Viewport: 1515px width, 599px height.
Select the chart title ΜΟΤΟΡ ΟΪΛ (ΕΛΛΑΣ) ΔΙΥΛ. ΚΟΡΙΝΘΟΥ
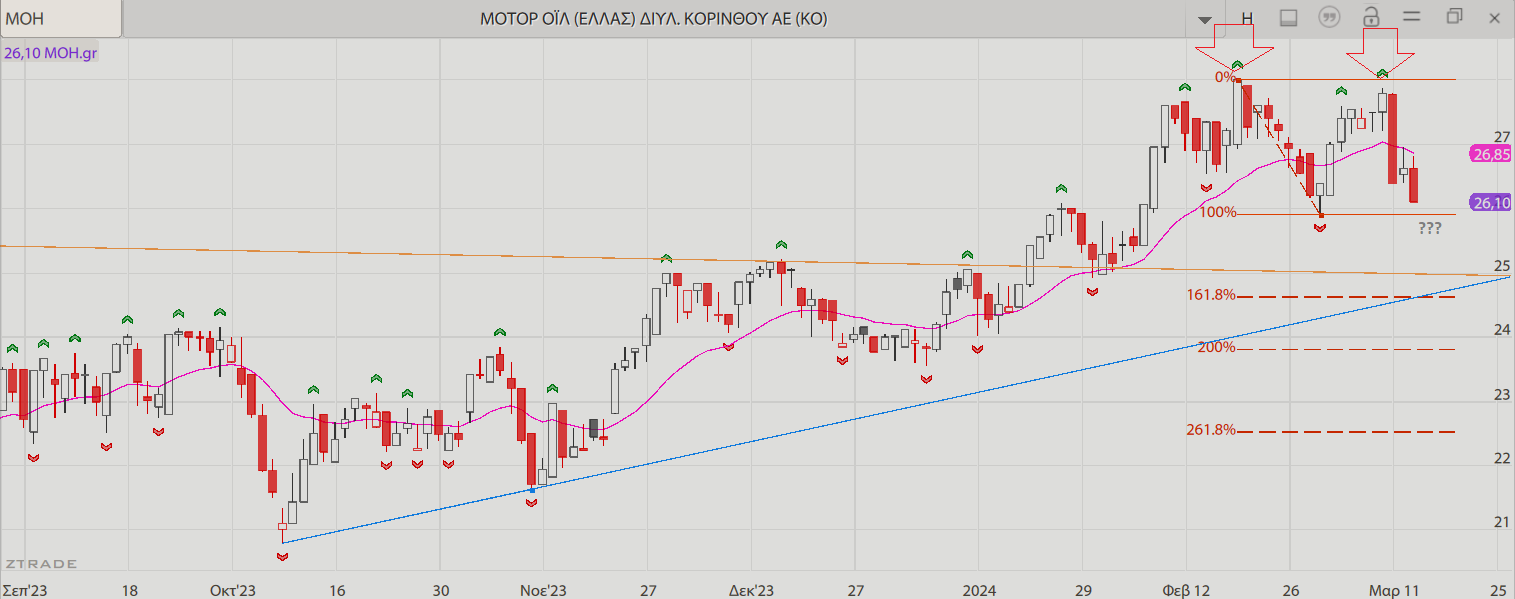click(x=654, y=19)
